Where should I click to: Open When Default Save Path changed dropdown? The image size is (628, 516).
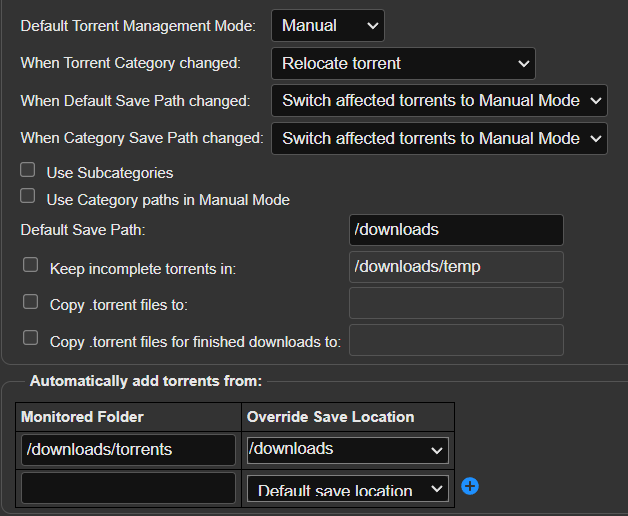click(x=439, y=101)
